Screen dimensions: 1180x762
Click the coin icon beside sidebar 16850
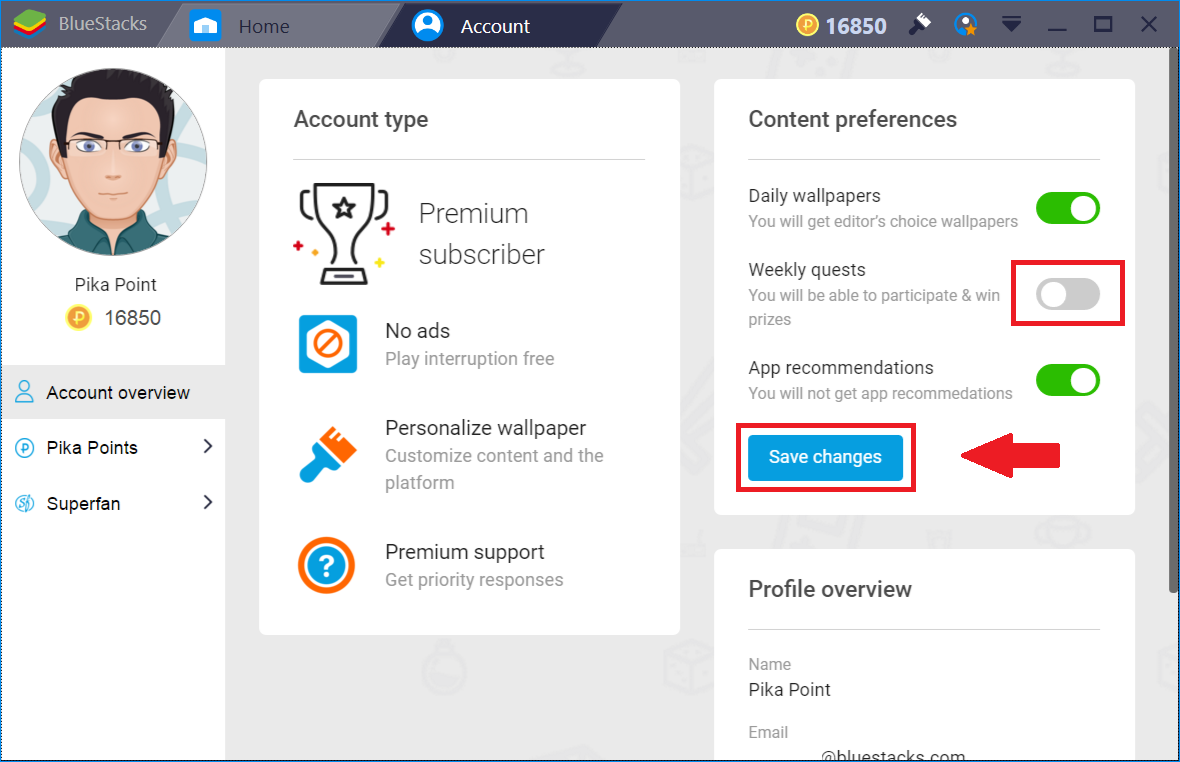coord(78,317)
